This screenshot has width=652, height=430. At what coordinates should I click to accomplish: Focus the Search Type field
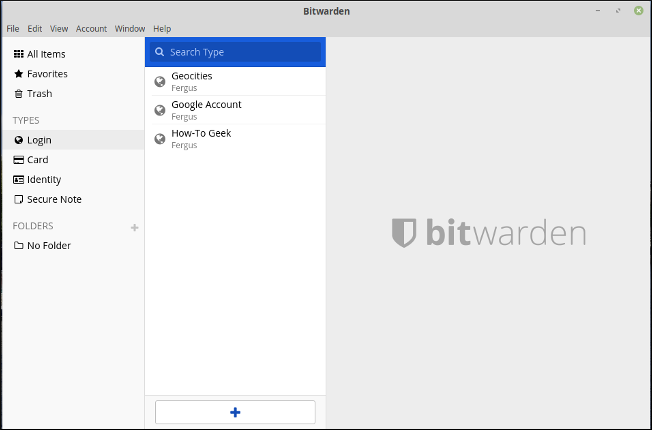click(x=235, y=52)
